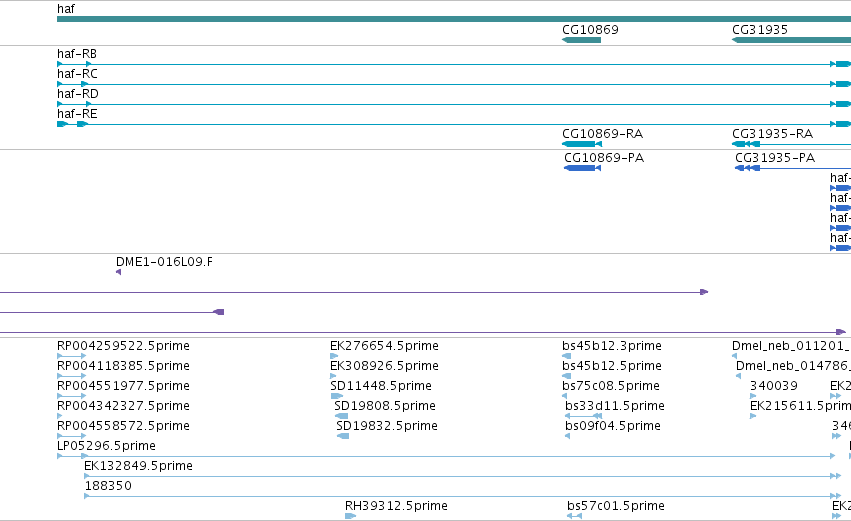Image resolution: width=851 pixels, height=521 pixels.
Task: Select RP004558572.5prime EST label
Action: [x=123, y=426]
